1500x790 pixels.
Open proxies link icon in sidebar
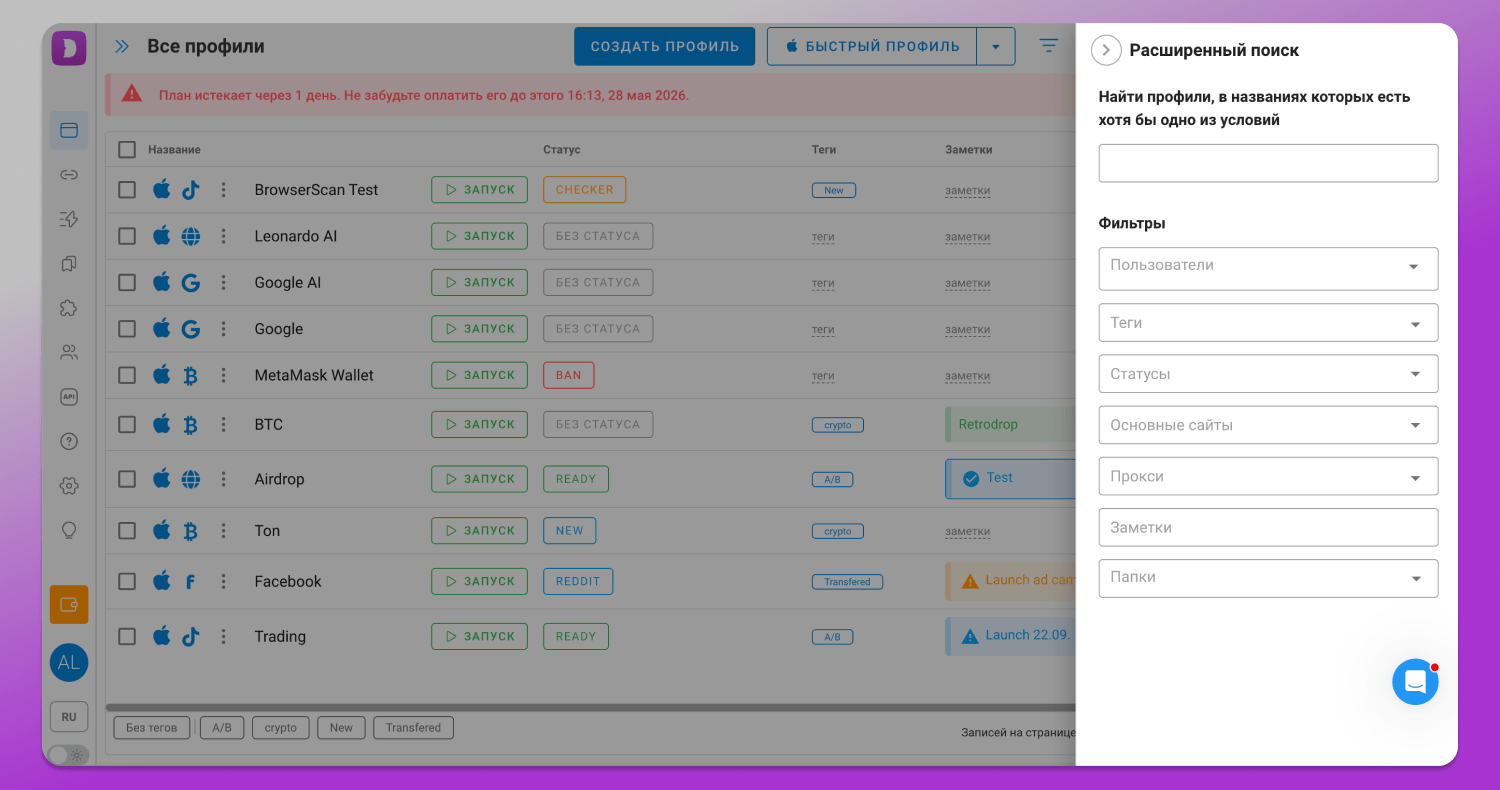point(69,175)
